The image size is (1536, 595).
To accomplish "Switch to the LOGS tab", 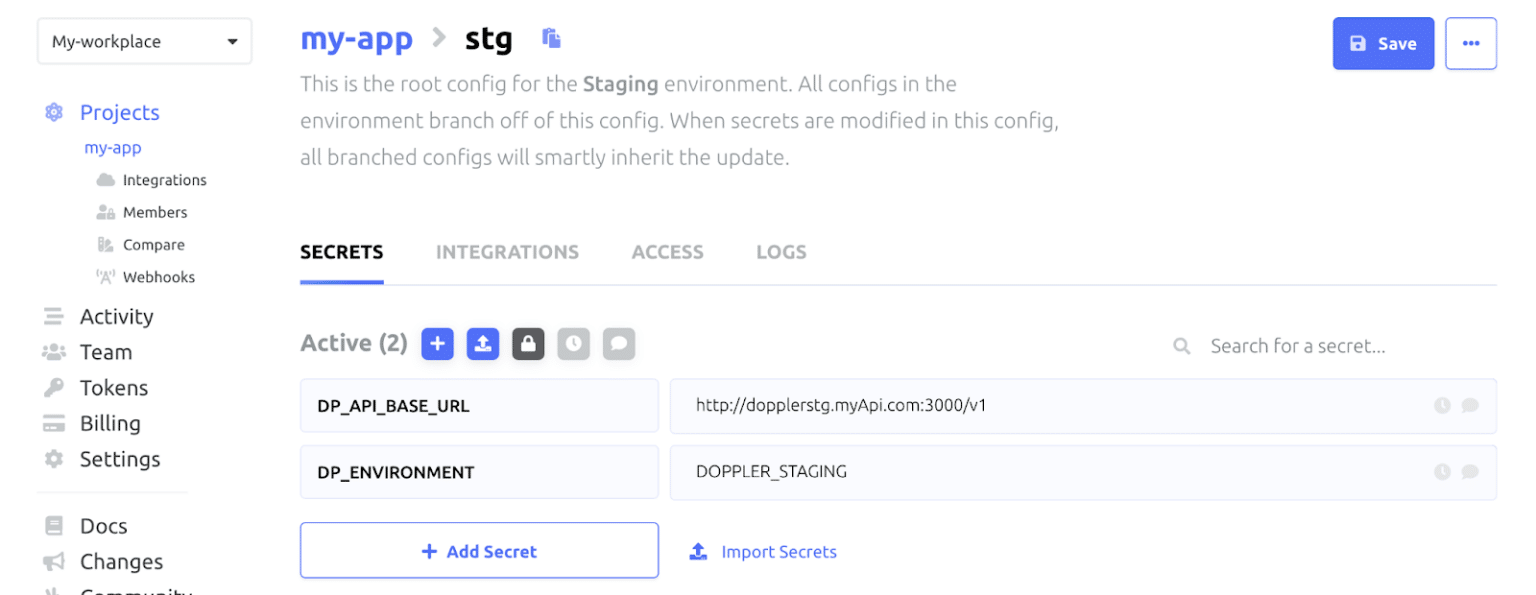I will tap(781, 253).
